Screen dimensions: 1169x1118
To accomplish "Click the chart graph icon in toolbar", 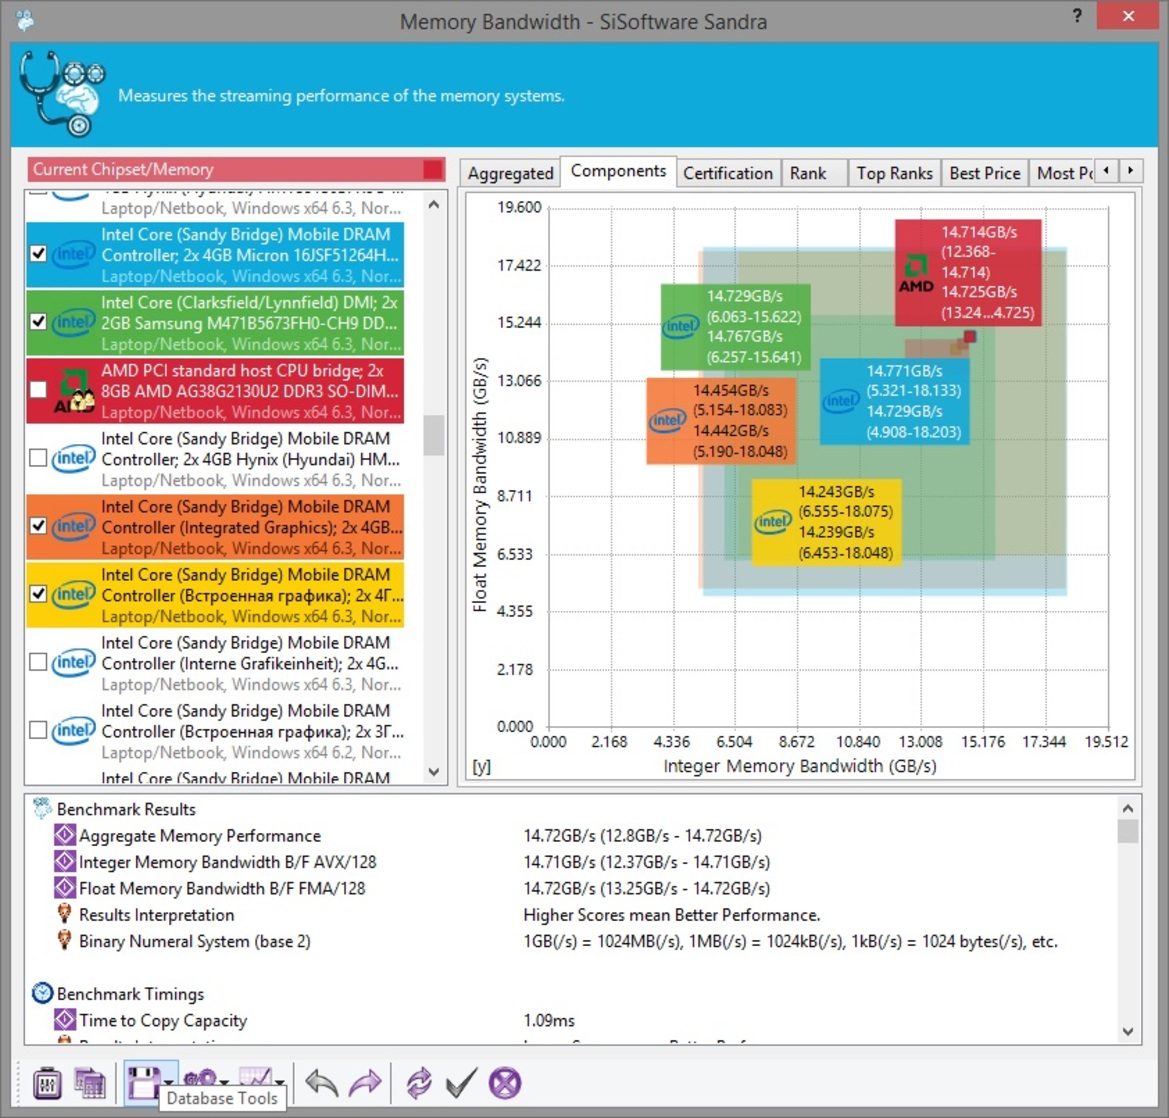I will point(255,1077).
